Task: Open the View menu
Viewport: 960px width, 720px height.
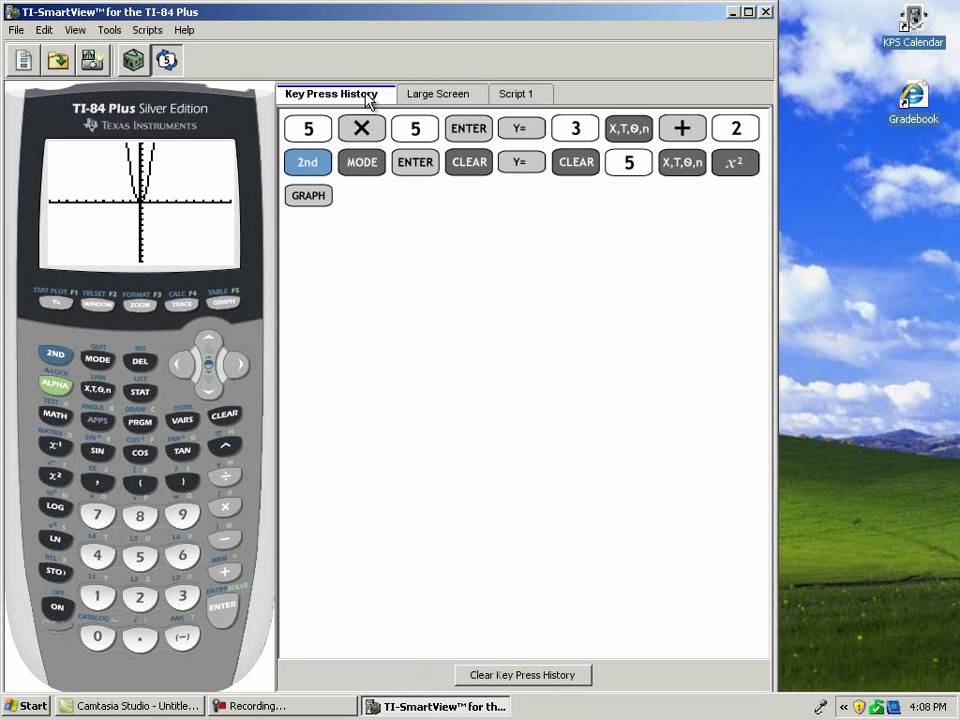Action: pyautogui.click(x=75, y=30)
